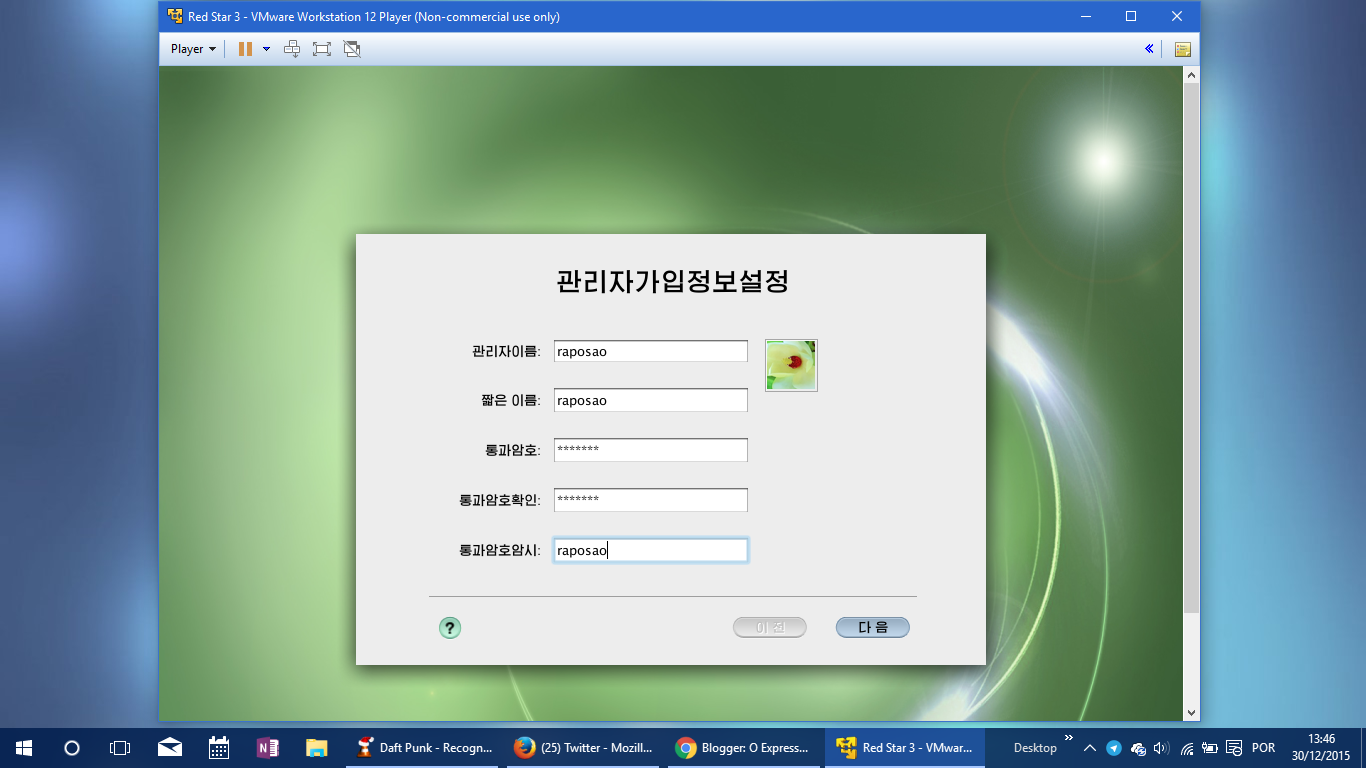1366x768 pixels.
Task: Click the 다음 (Next) button
Action: [x=872, y=627]
